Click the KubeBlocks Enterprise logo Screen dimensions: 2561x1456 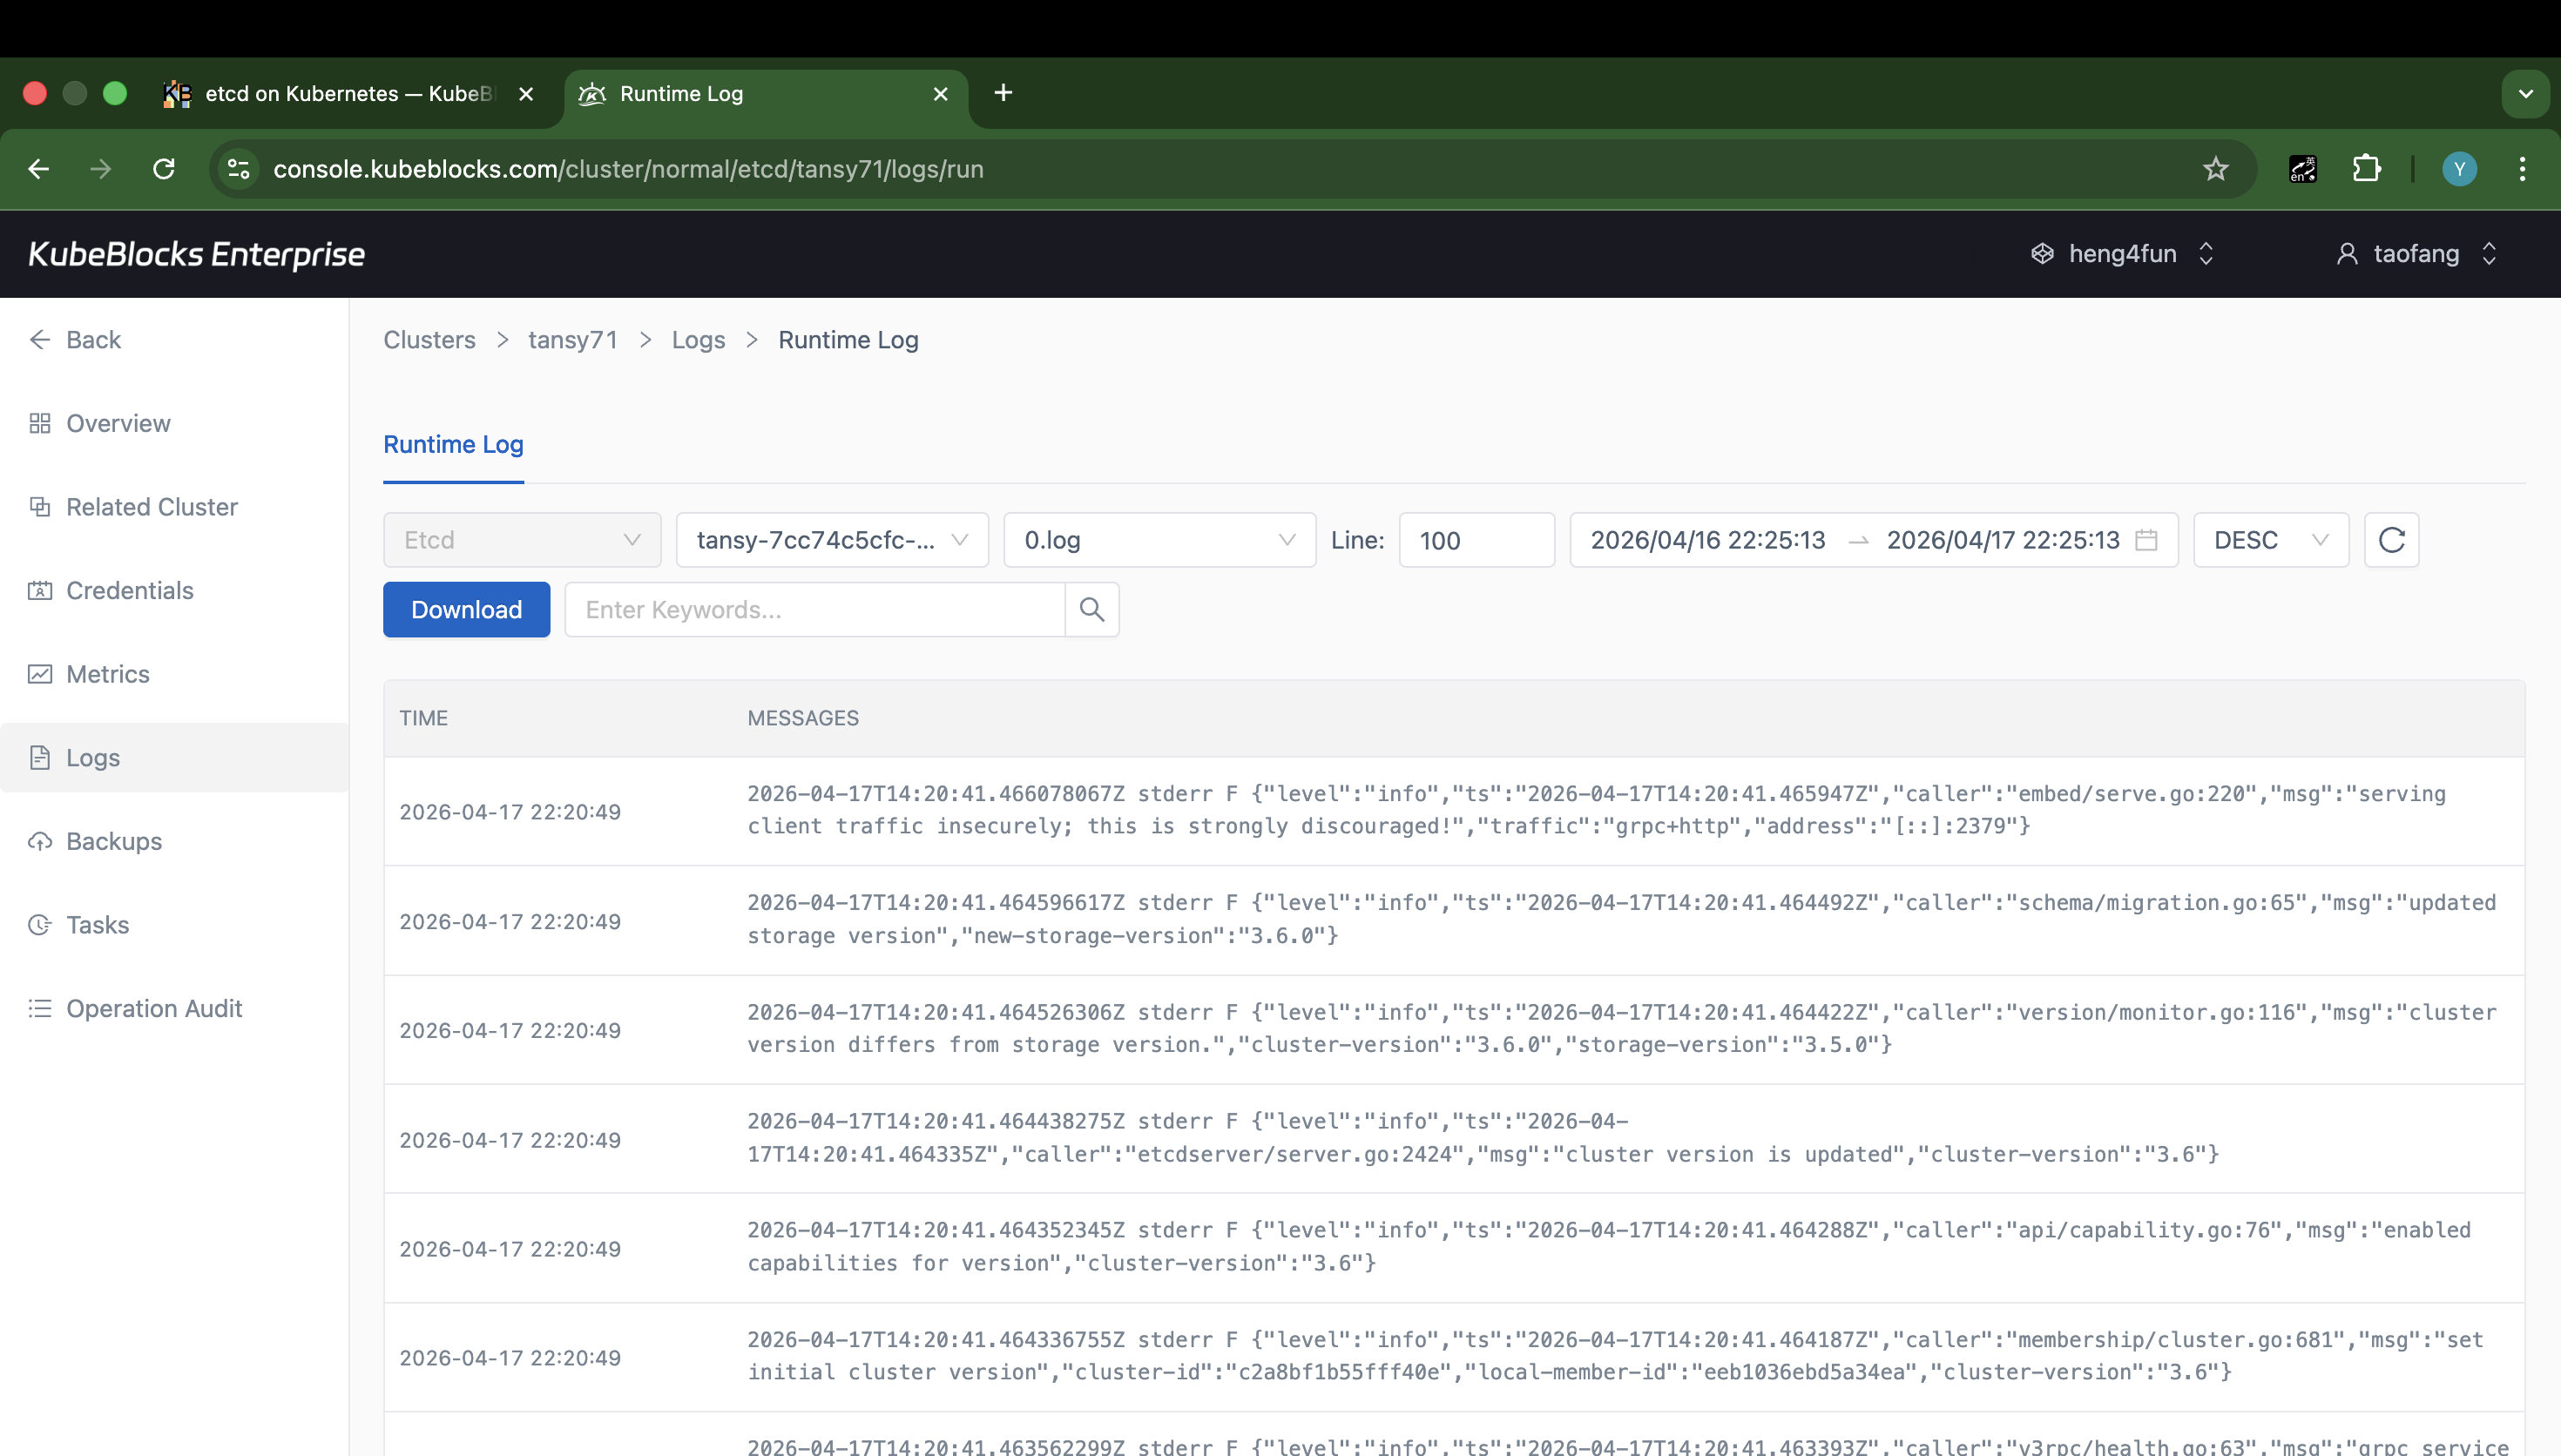[196, 254]
